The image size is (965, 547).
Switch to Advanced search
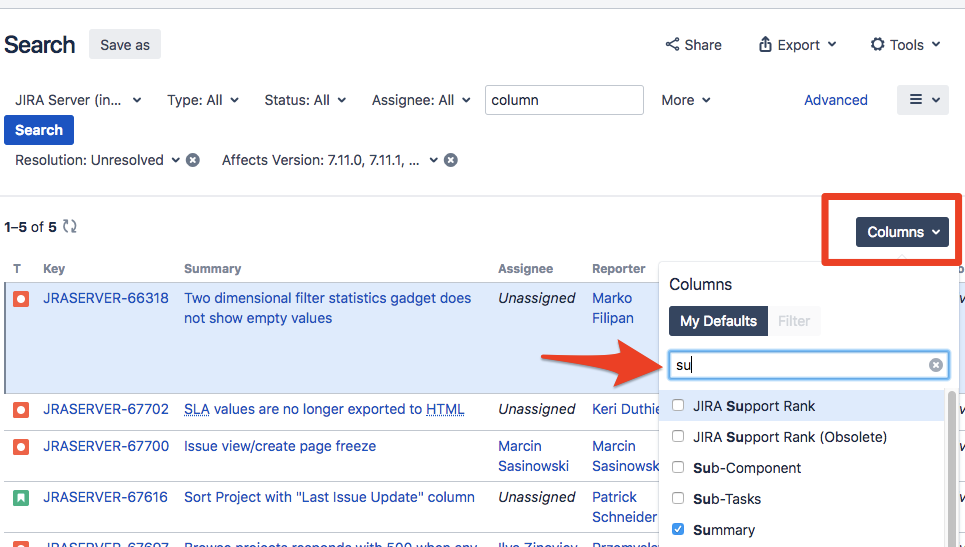[x=836, y=100]
